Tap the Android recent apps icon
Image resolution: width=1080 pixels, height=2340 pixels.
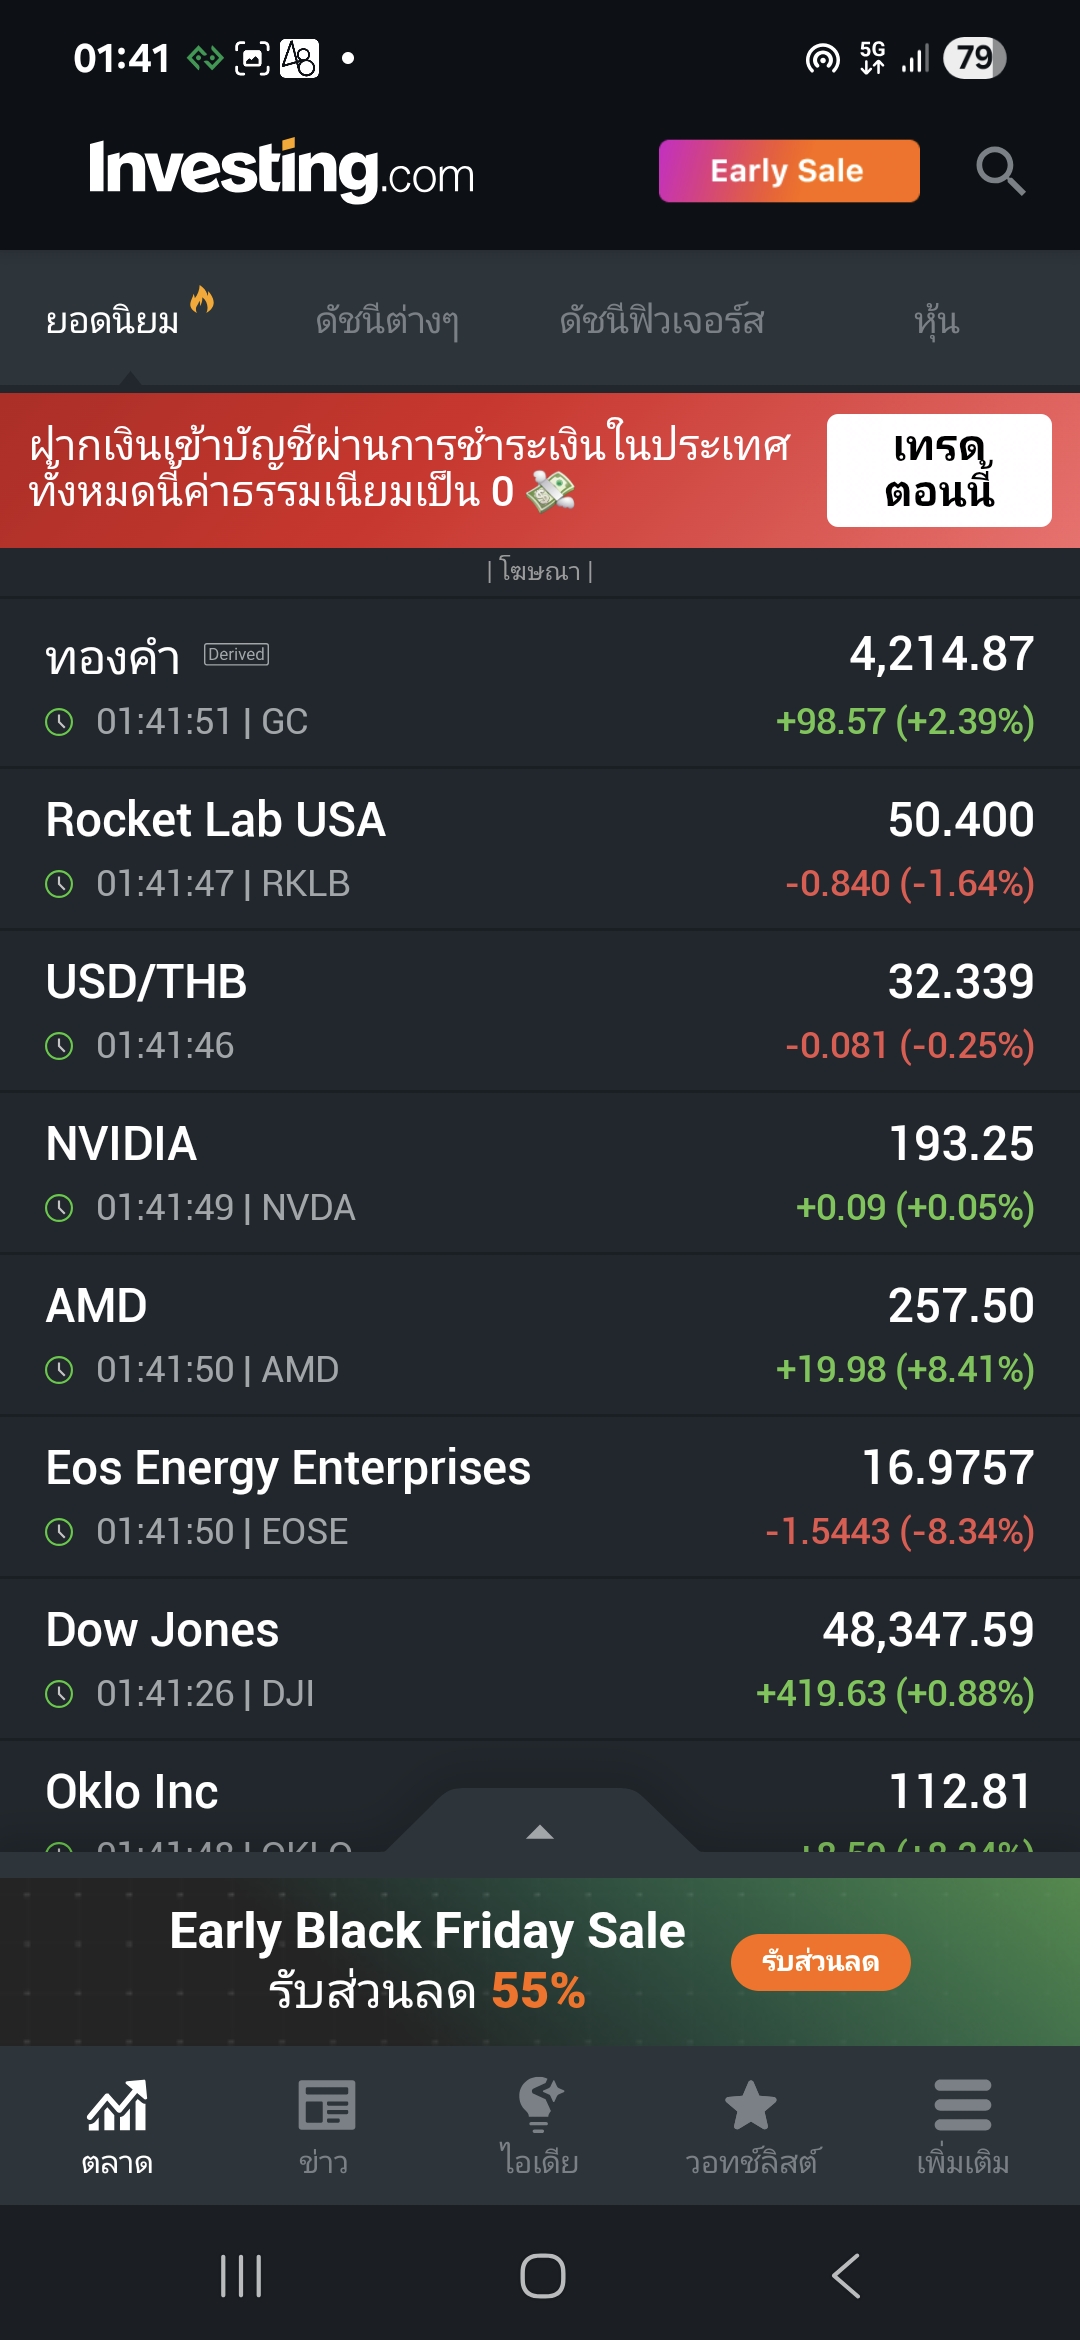point(241,2277)
